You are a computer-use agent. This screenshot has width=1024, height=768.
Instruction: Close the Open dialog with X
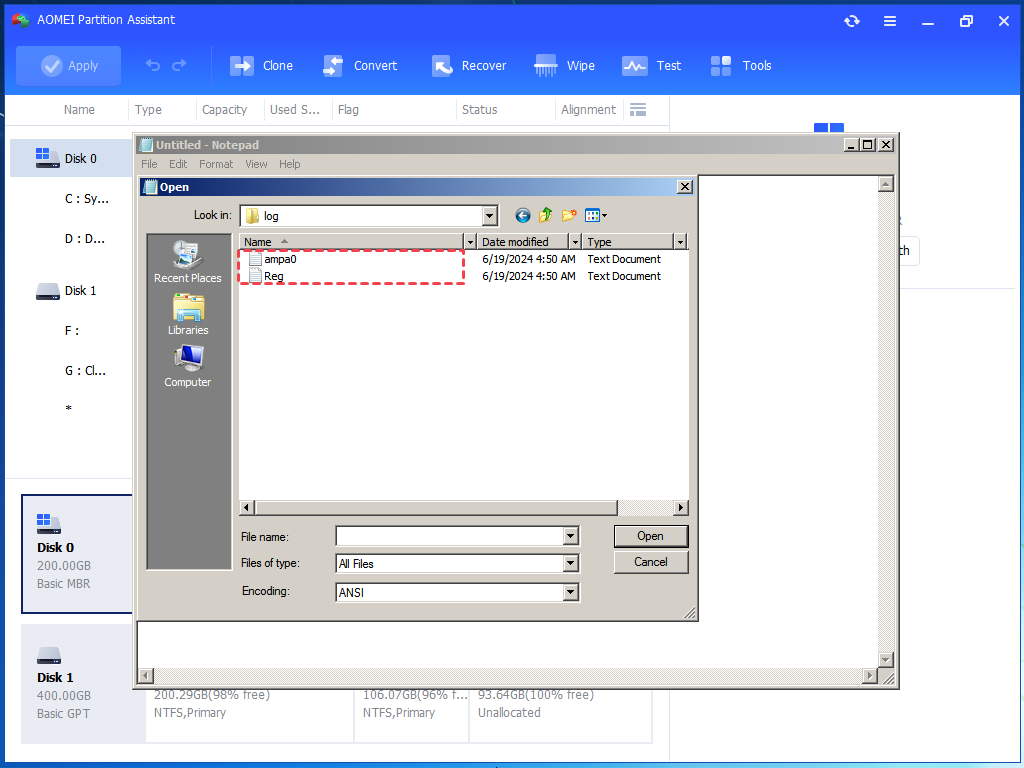pos(684,187)
